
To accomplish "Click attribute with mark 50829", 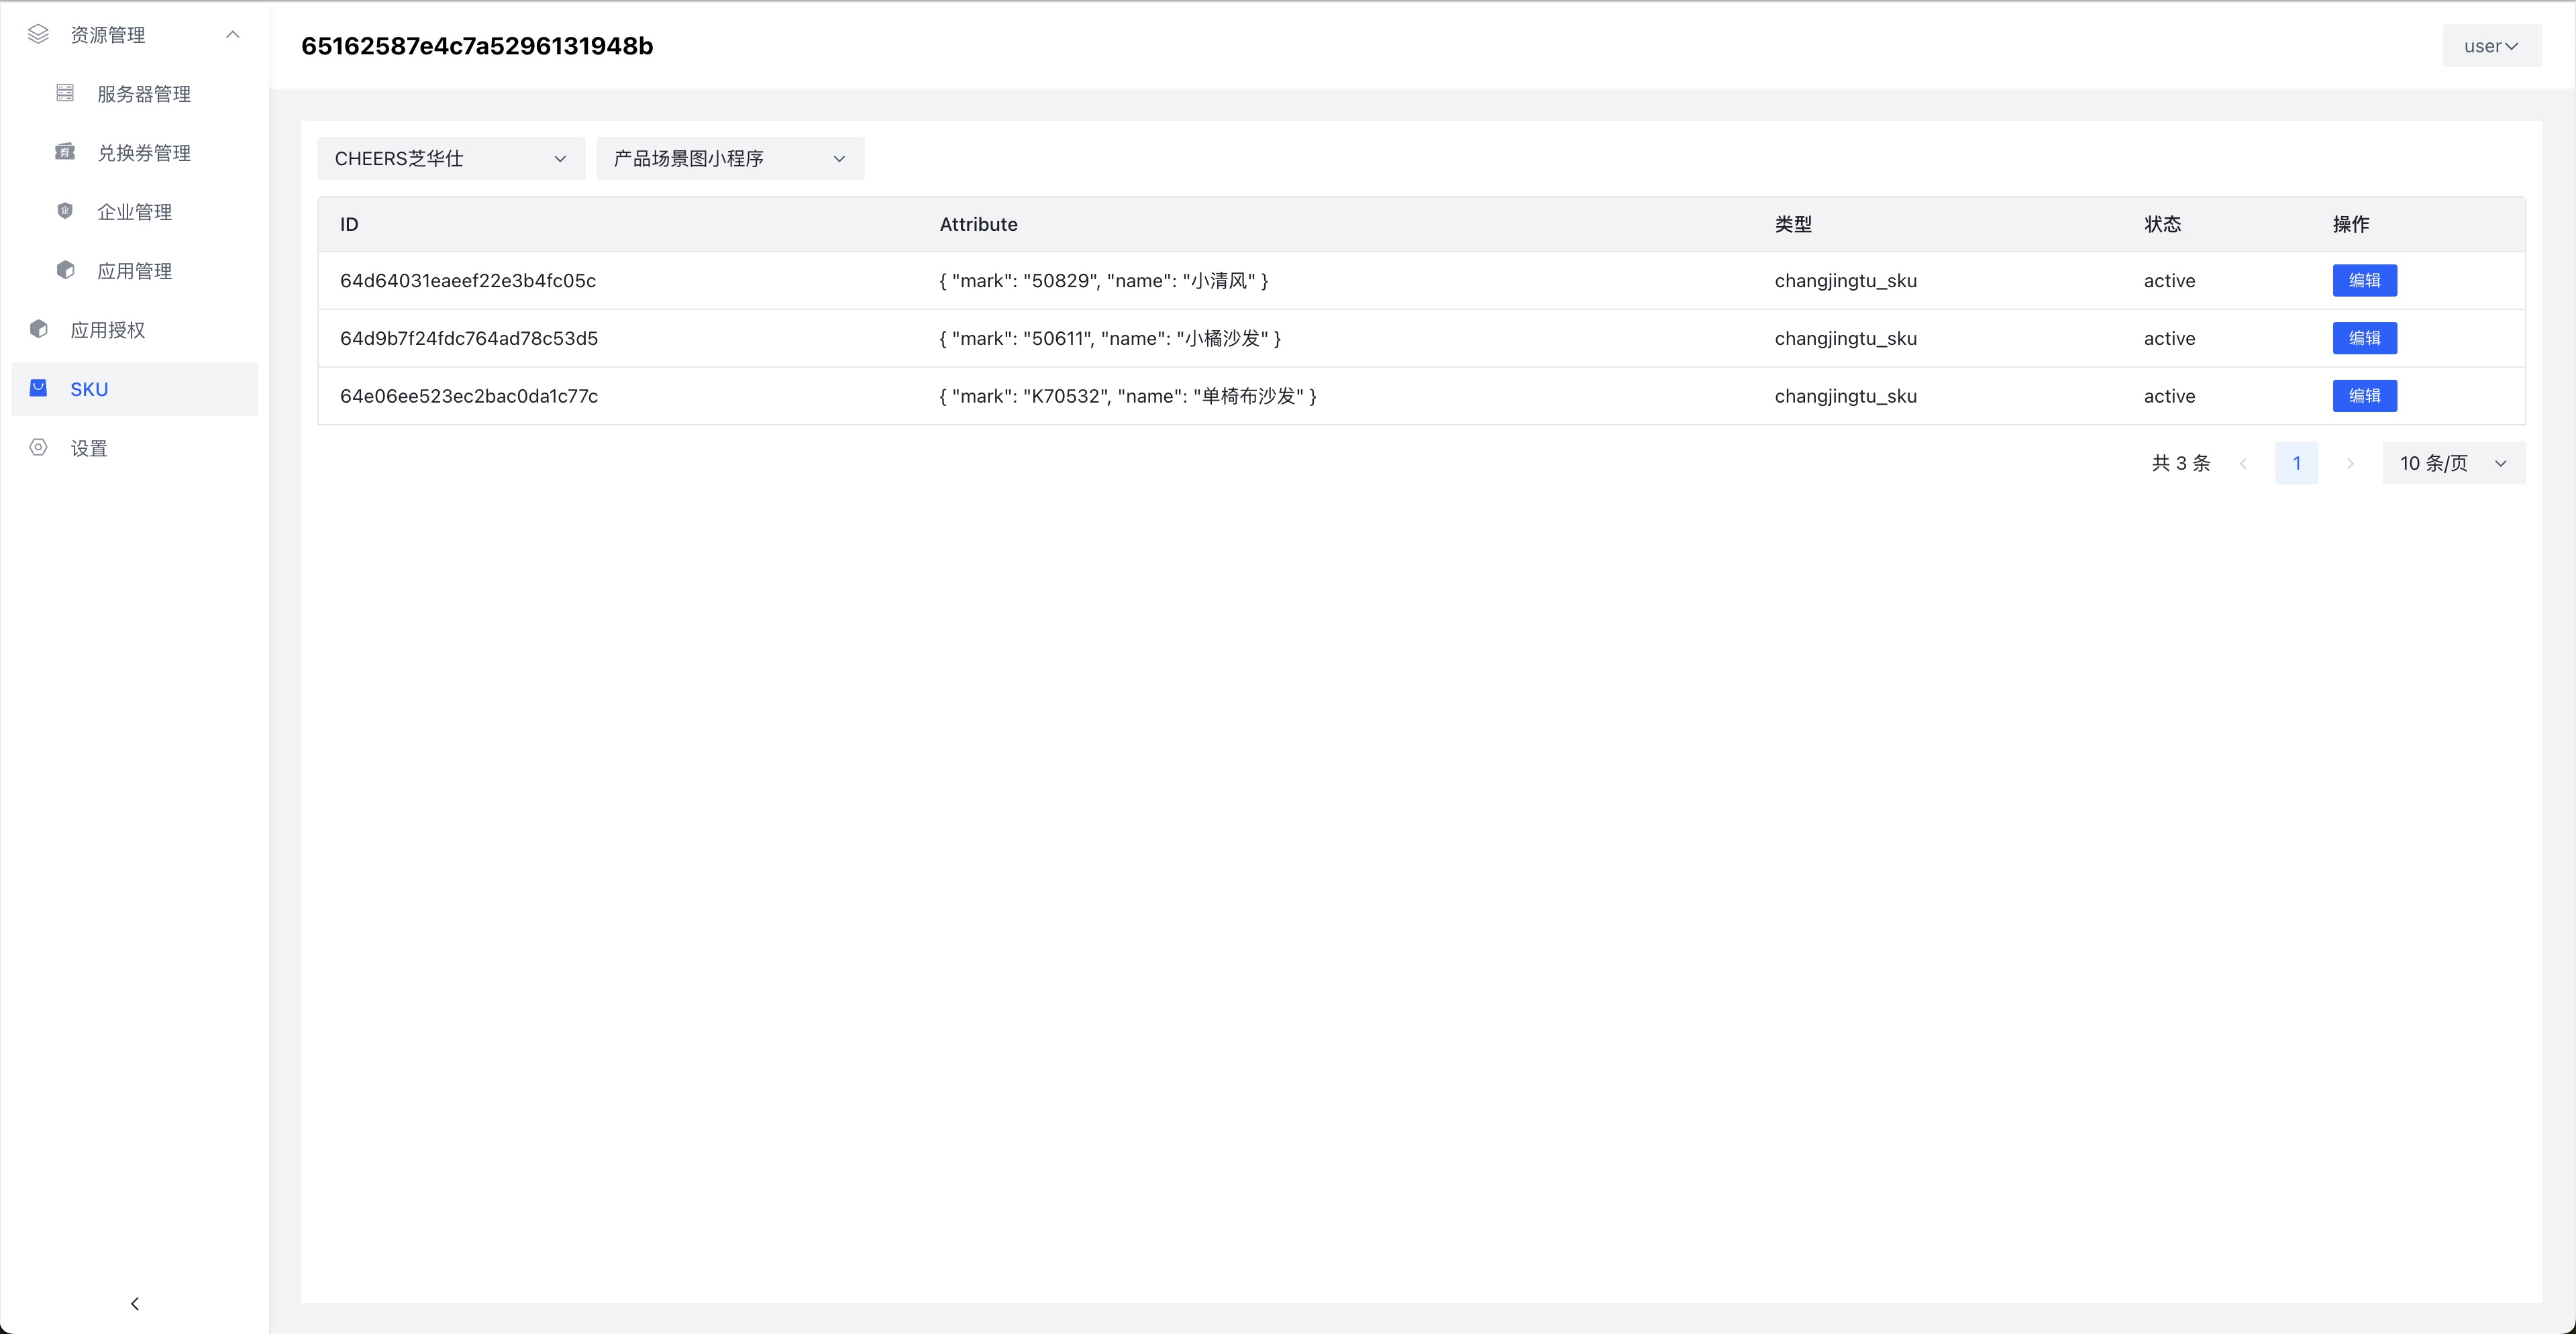I will (1104, 281).
